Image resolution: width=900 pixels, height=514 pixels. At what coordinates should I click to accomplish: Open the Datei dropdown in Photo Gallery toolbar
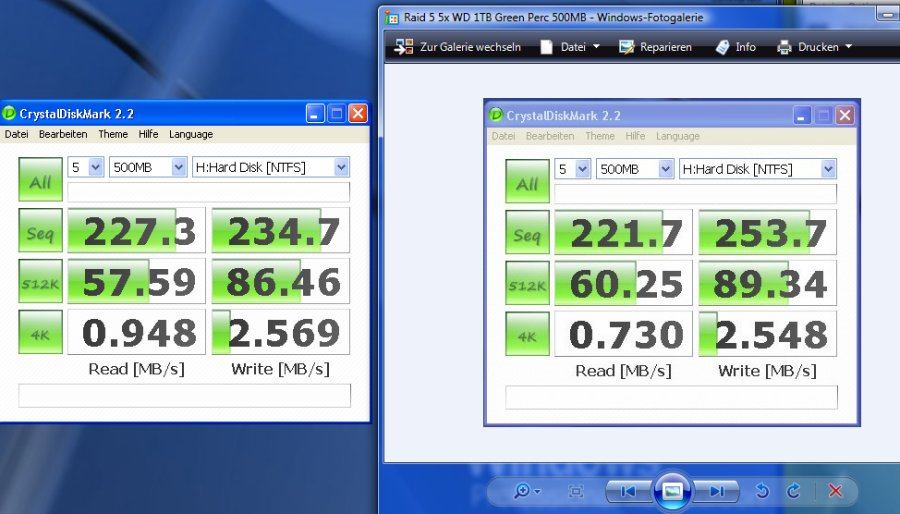[x=570, y=47]
